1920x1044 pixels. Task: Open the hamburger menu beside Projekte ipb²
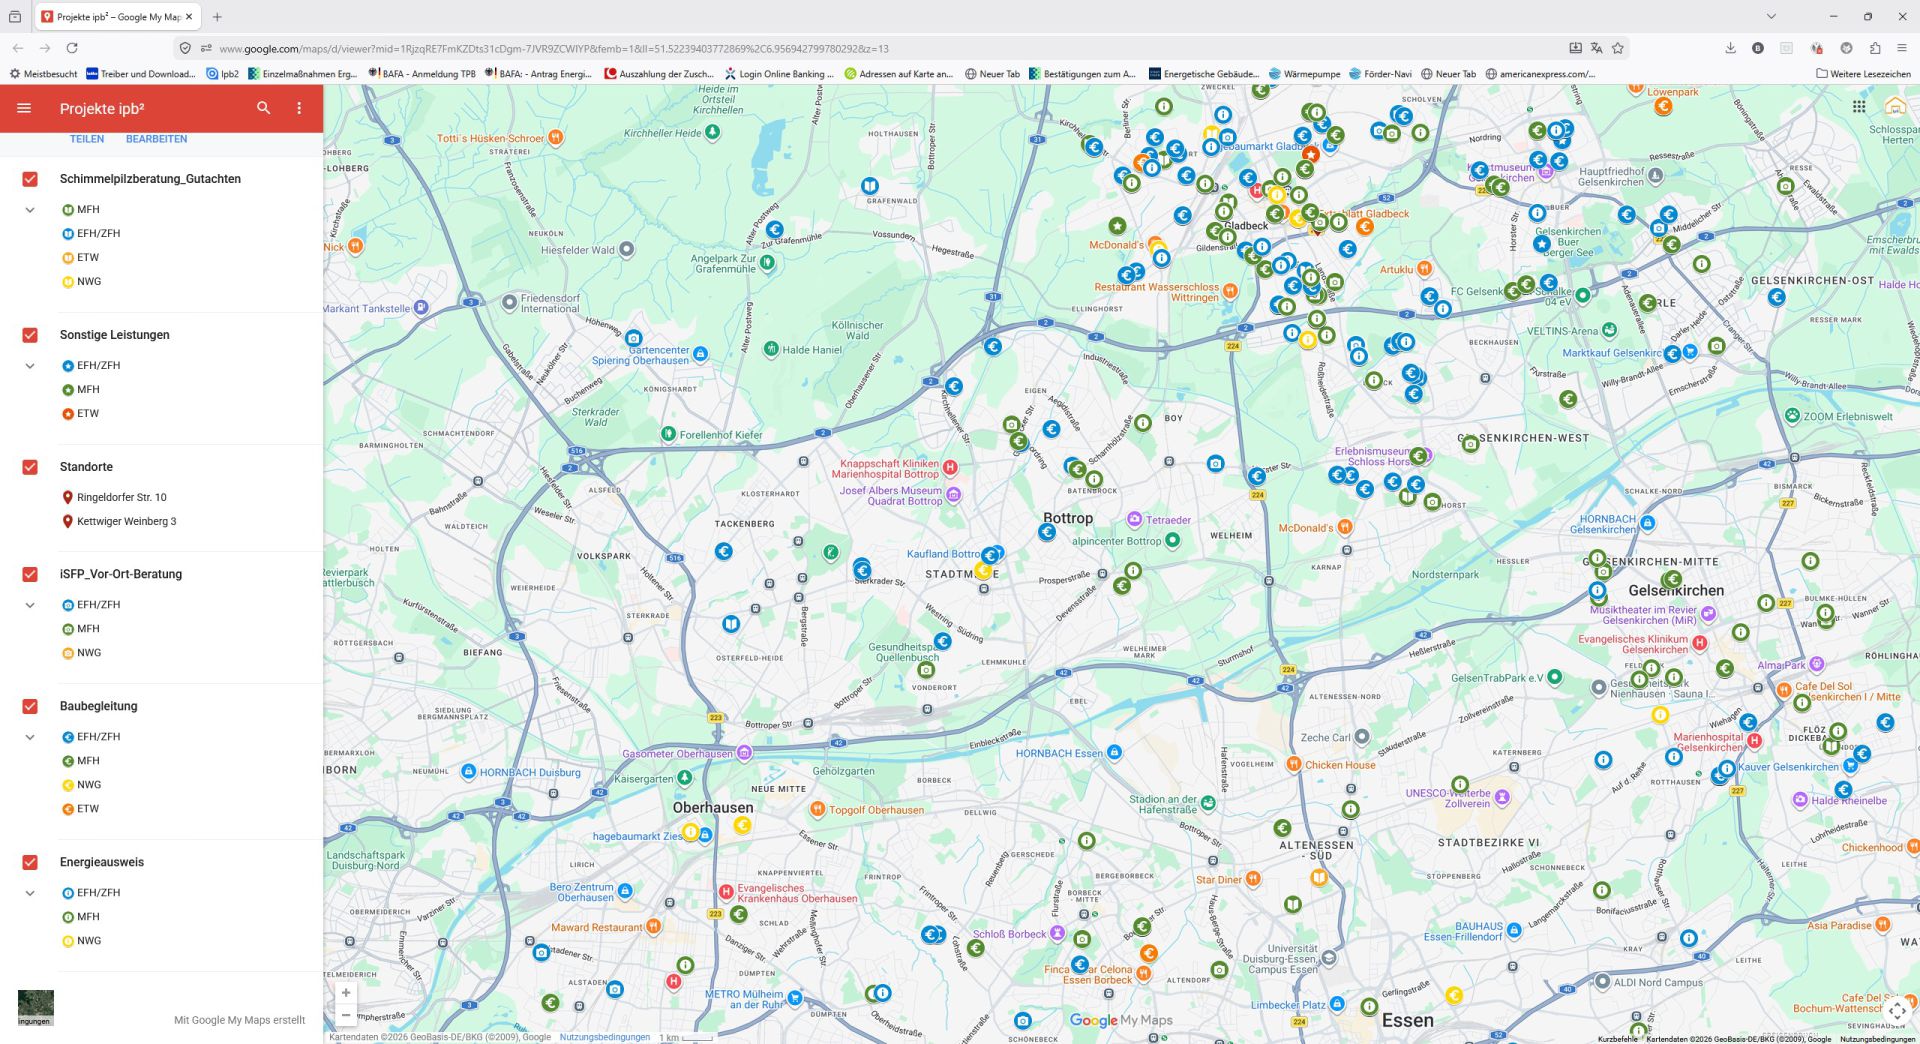24,108
